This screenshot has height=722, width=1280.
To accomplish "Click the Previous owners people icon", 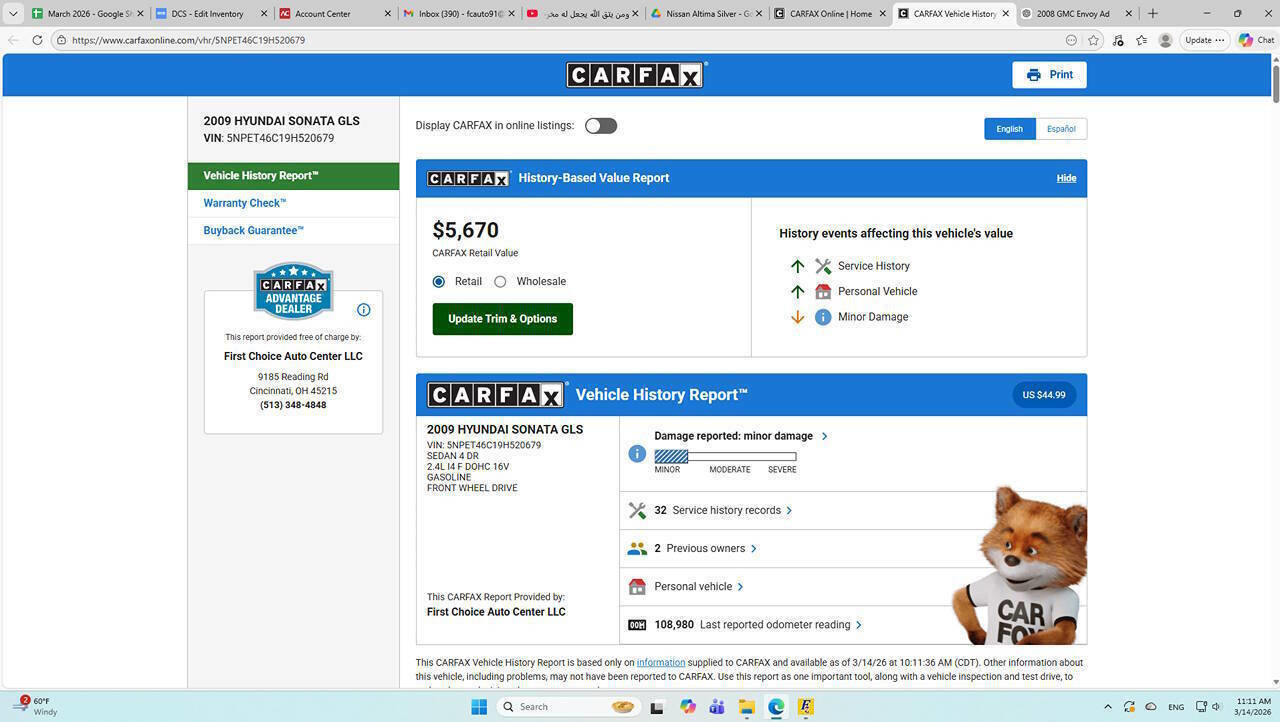I will 637,549.
